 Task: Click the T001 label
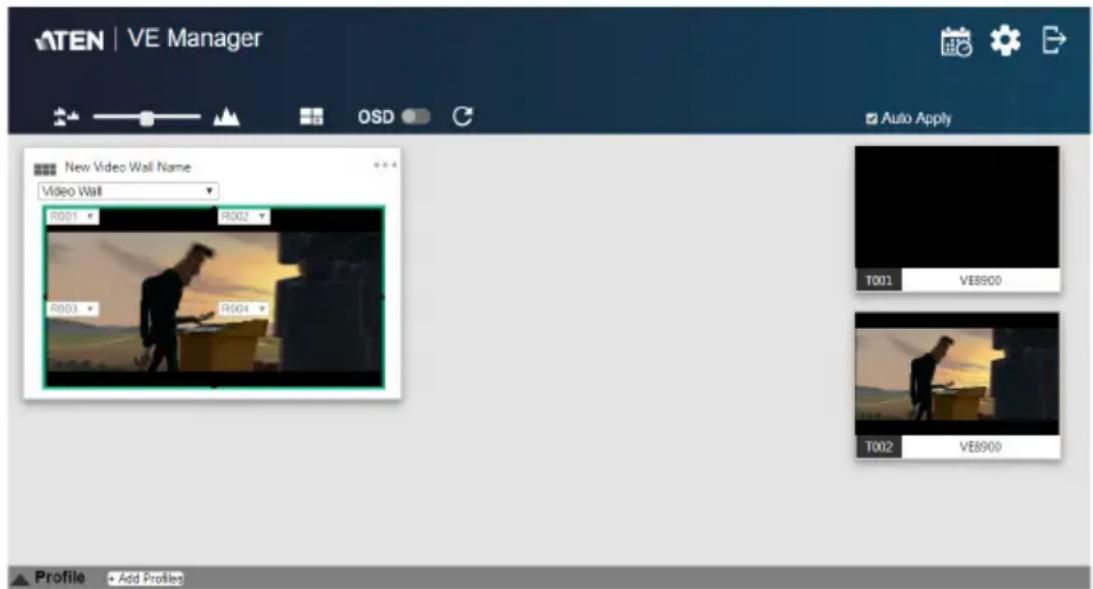[878, 280]
